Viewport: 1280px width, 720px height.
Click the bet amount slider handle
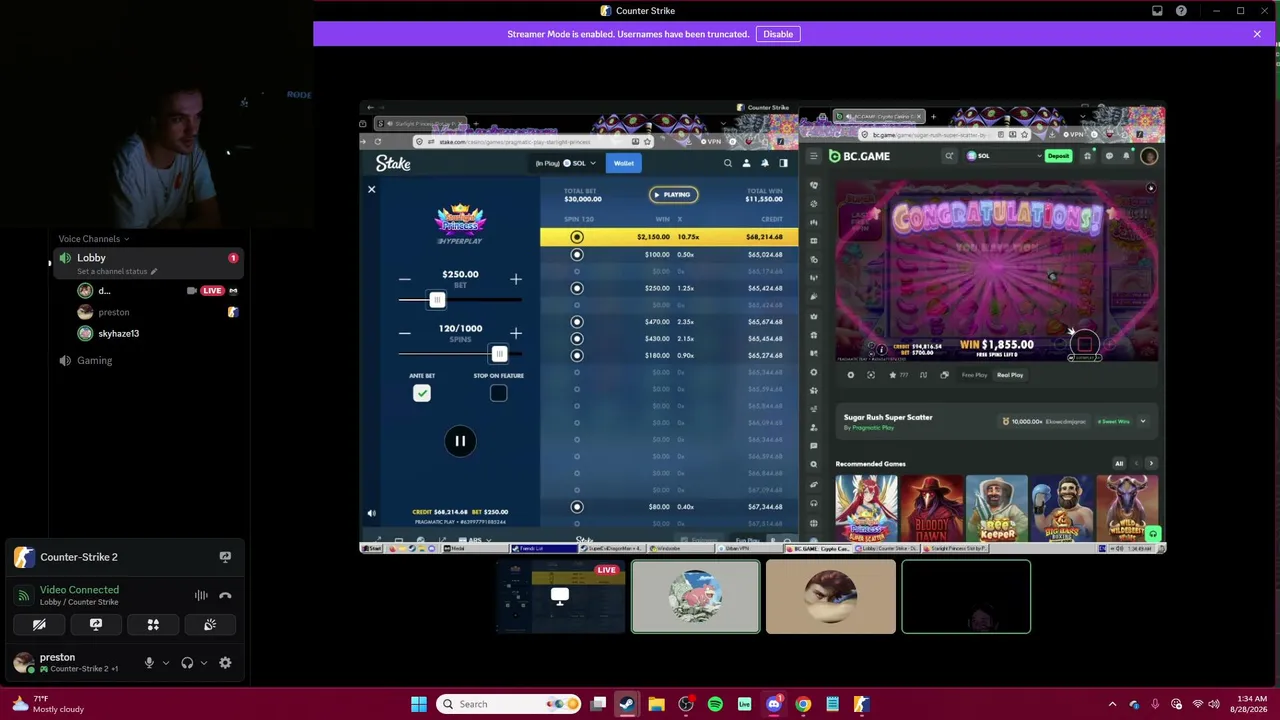click(437, 300)
